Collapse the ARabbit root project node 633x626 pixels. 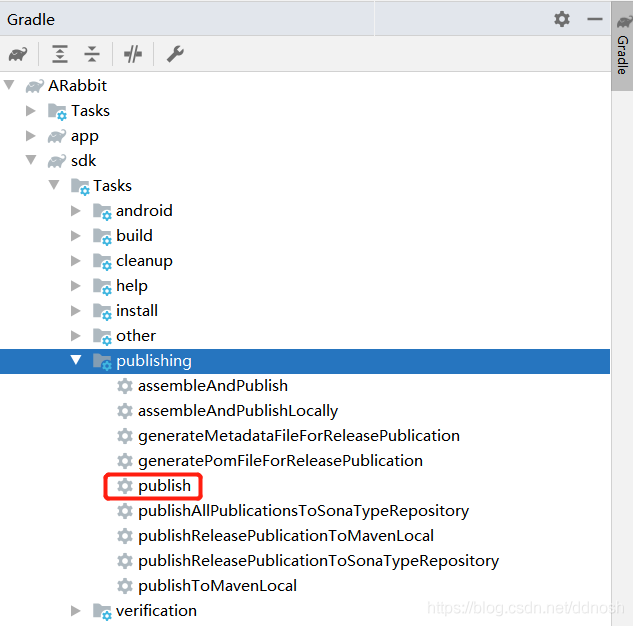coord(9,85)
